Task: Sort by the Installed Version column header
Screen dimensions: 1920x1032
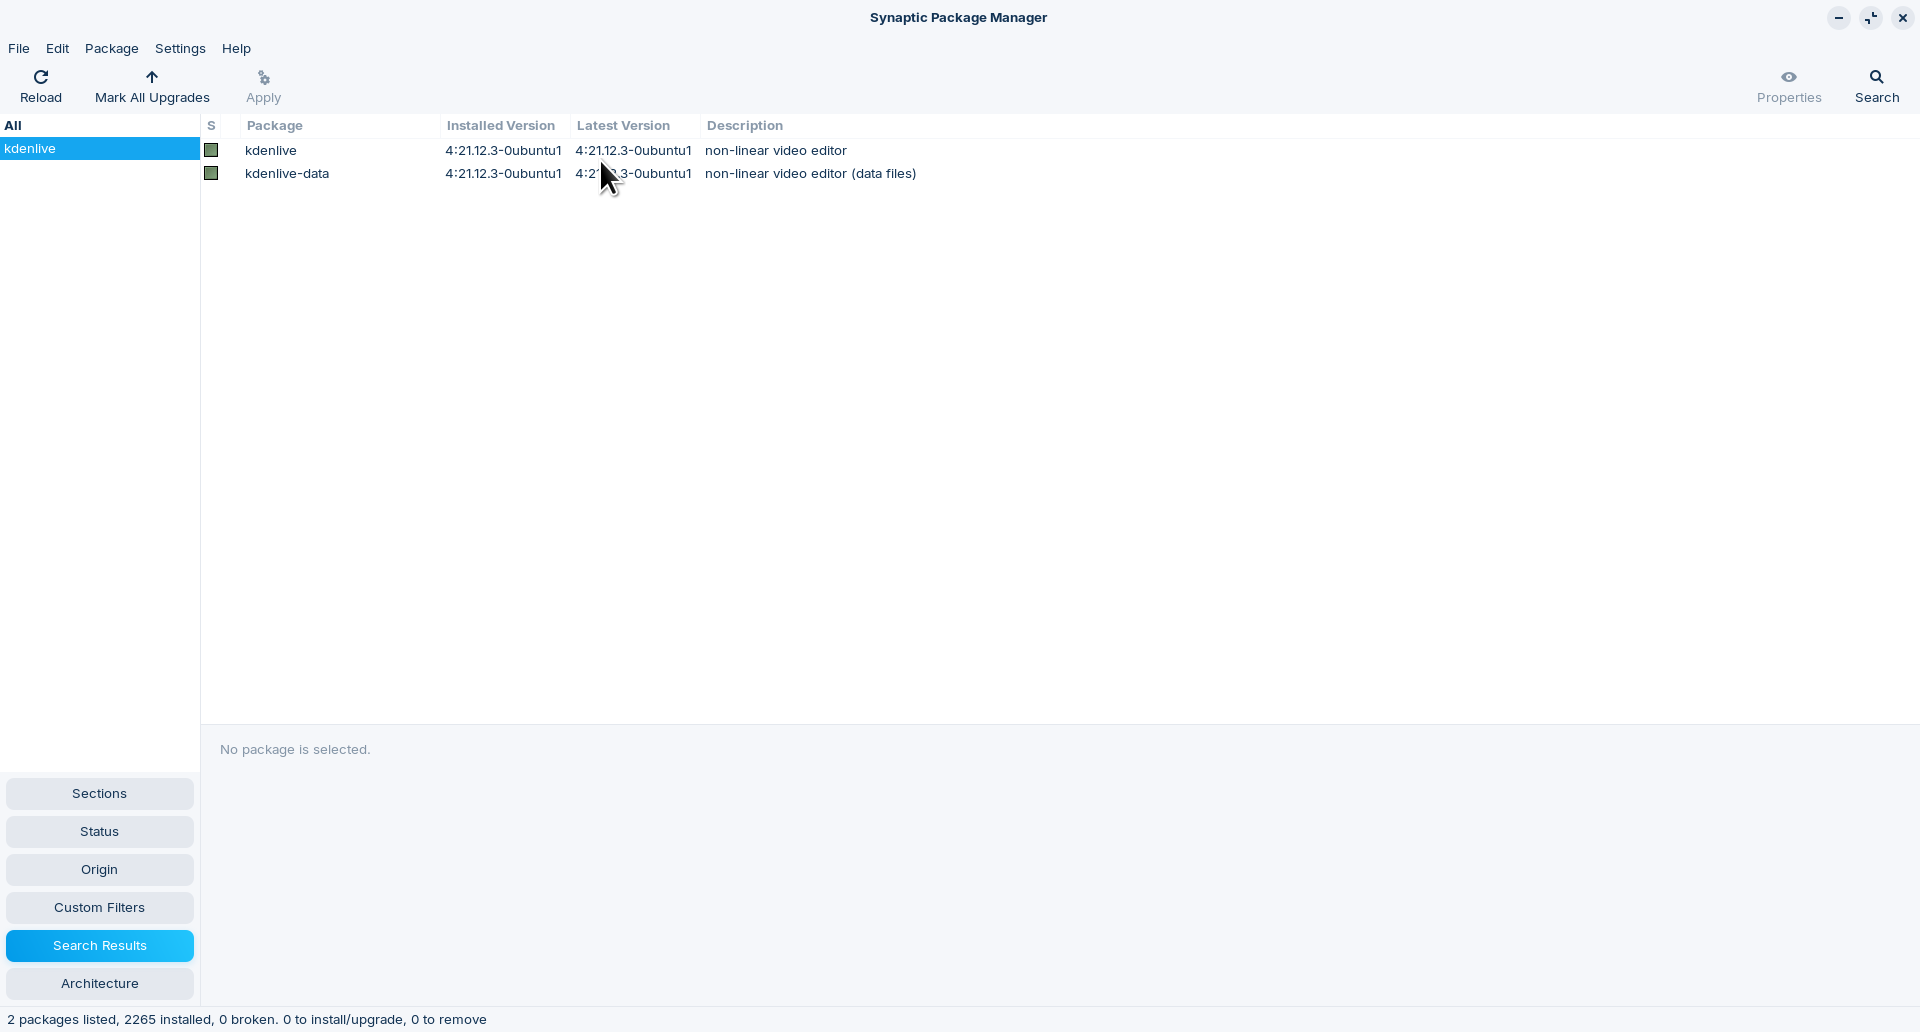Action: click(x=505, y=126)
